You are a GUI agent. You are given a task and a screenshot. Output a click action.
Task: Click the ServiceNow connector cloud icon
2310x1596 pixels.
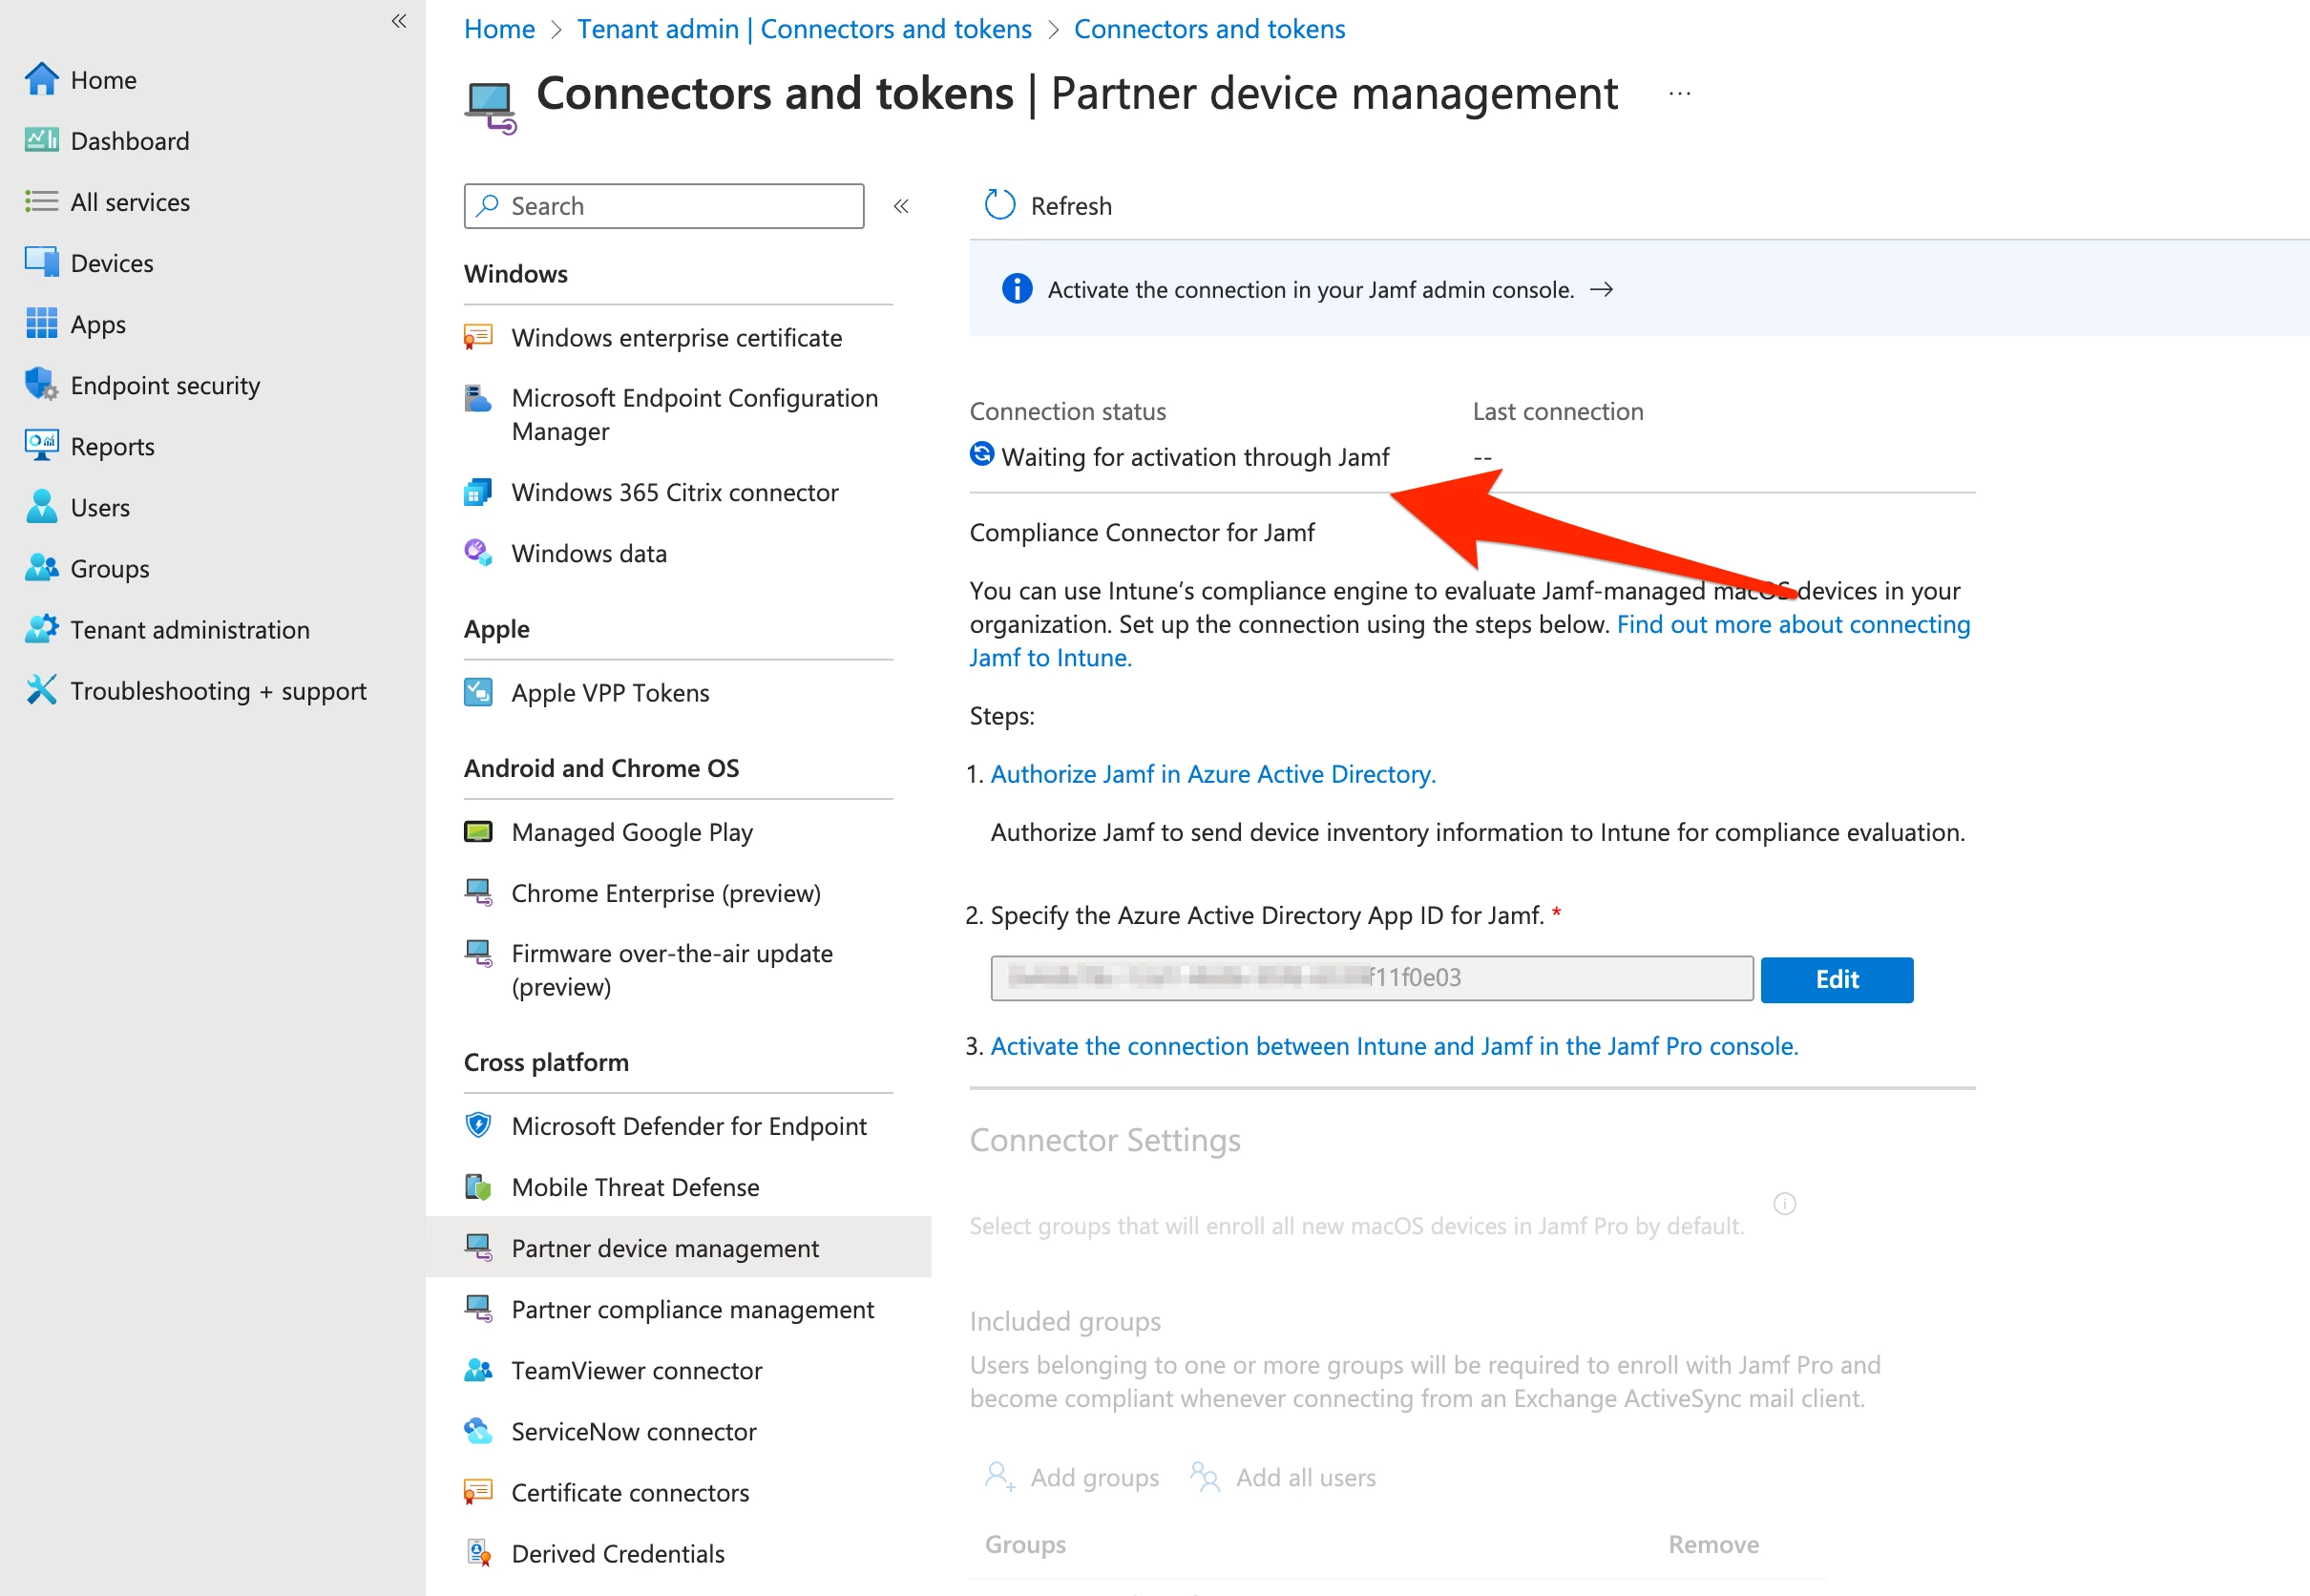[478, 1430]
